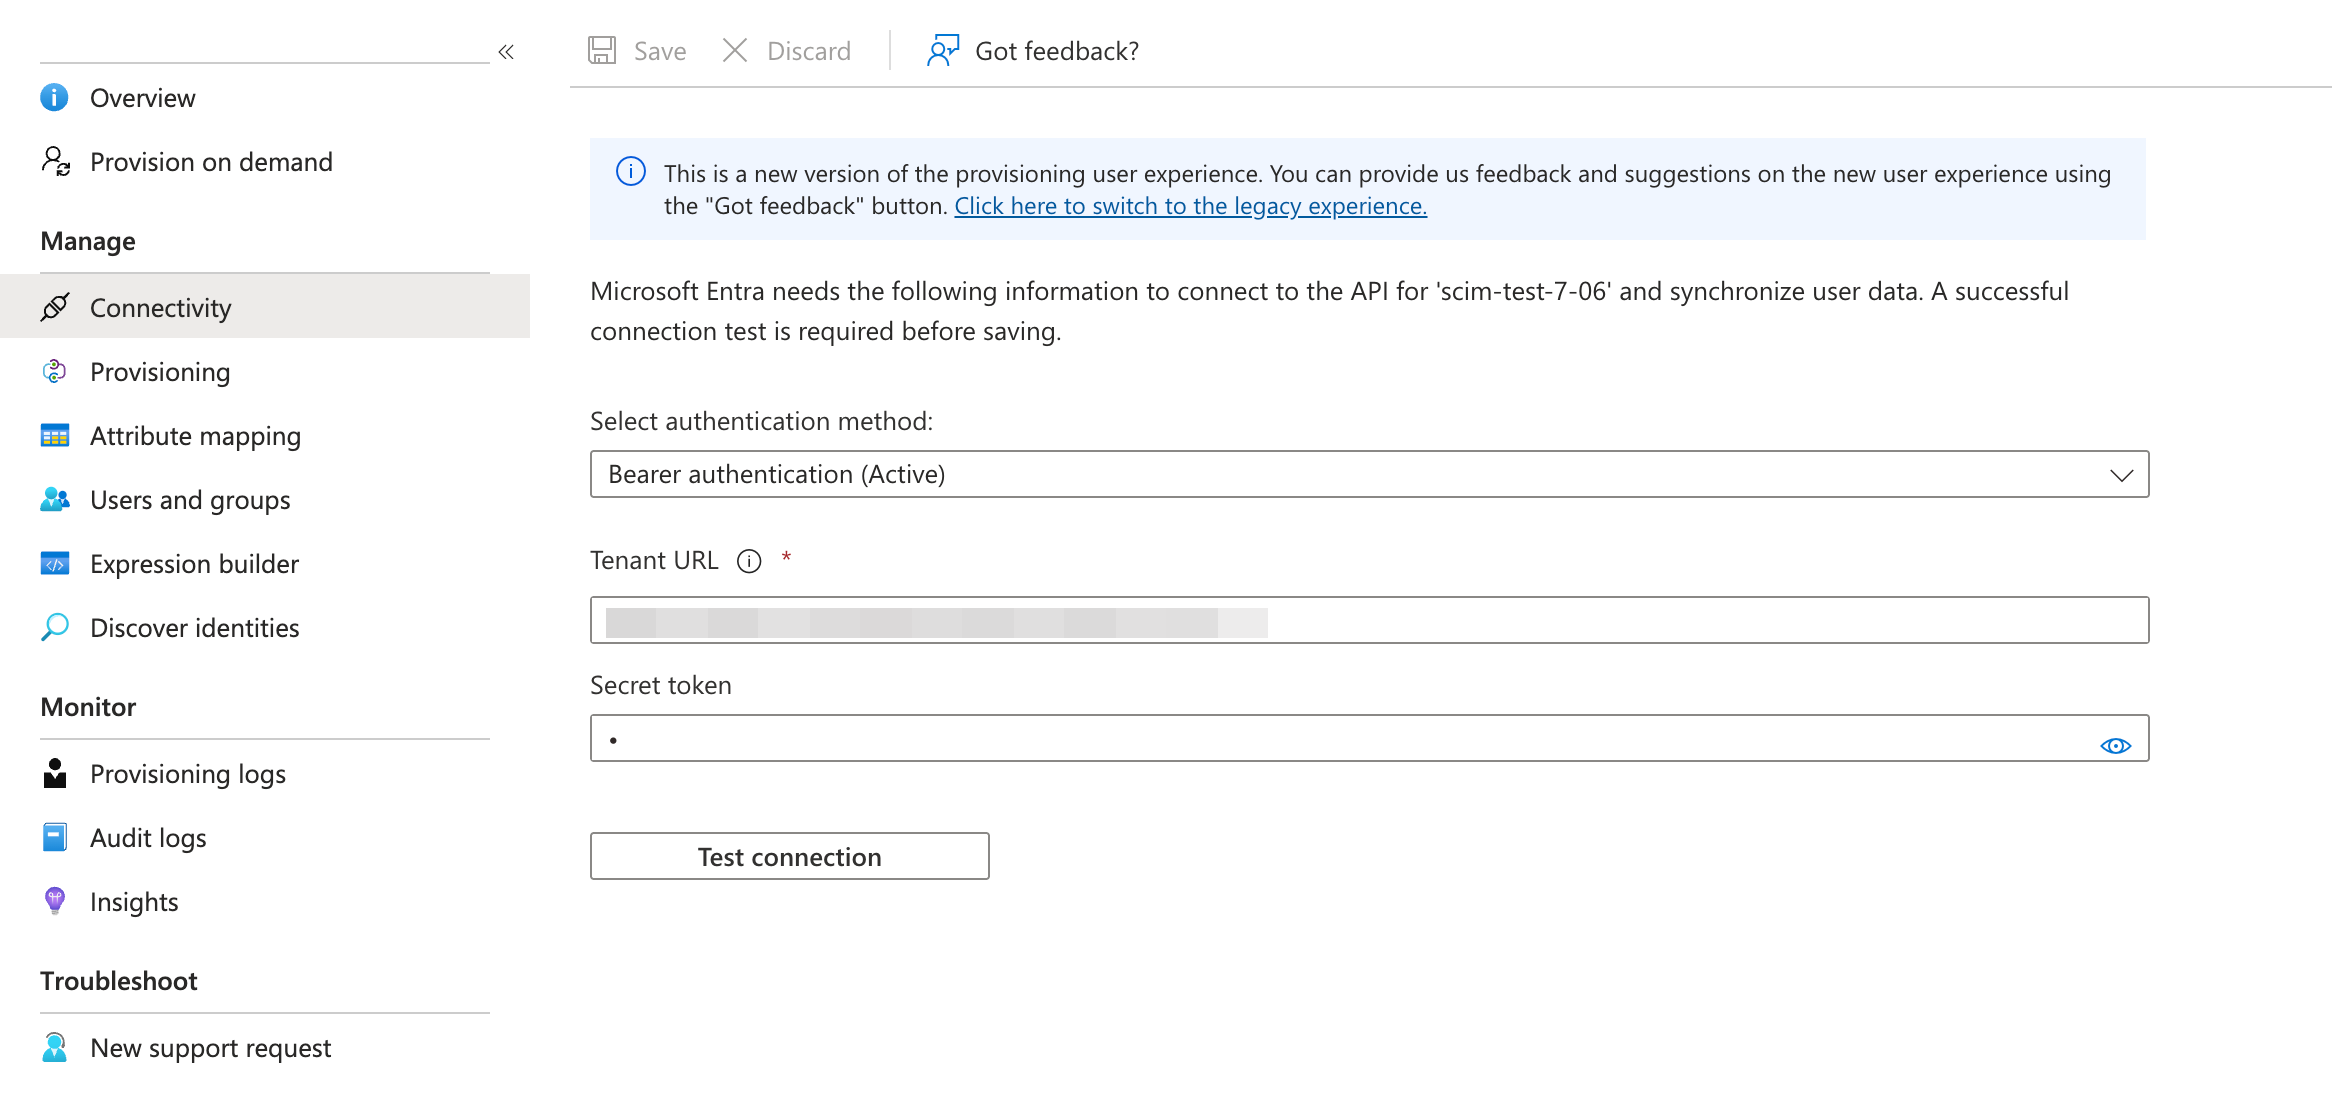
Task: Click the Insights lightbulb icon
Action: (x=55, y=901)
